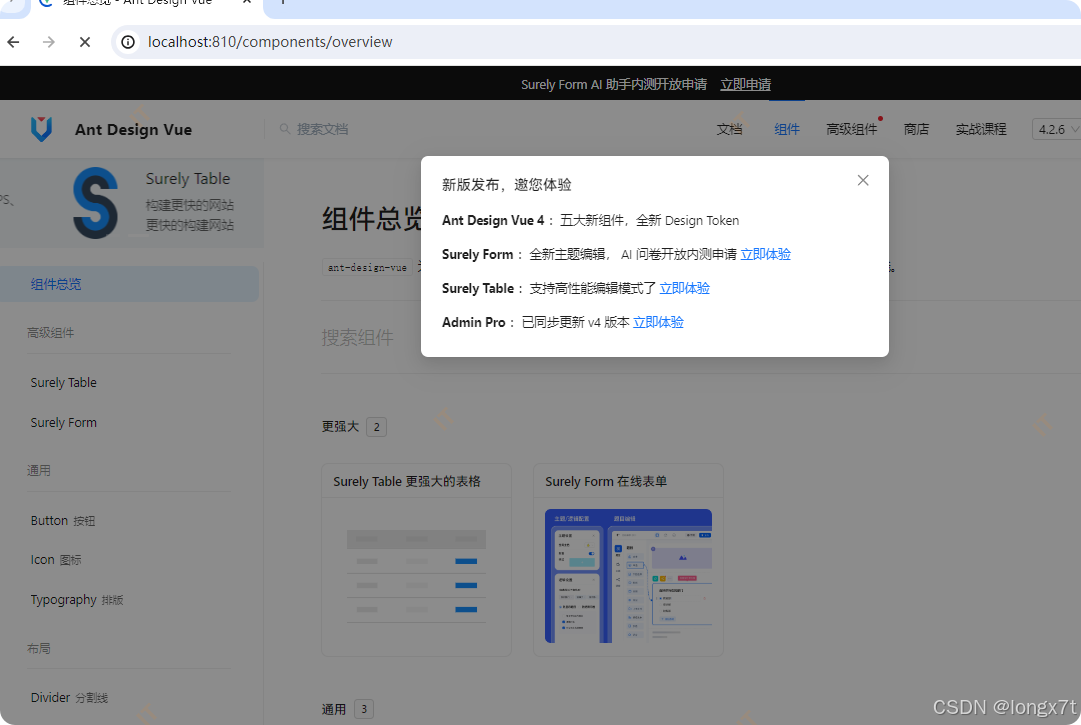Click the ant-design-vue code tag
The height and width of the screenshot is (725, 1081).
[367, 267]
